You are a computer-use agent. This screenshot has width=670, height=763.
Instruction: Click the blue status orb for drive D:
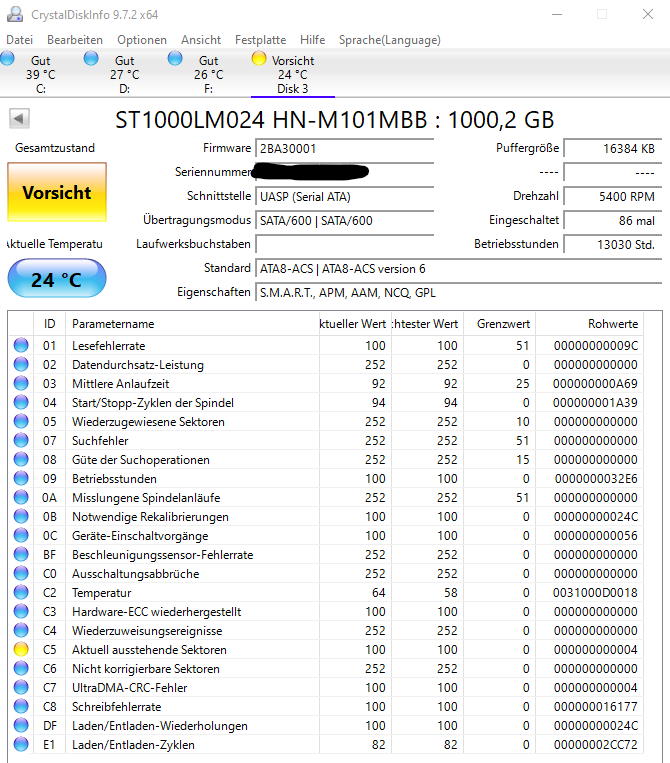[91, 59]
